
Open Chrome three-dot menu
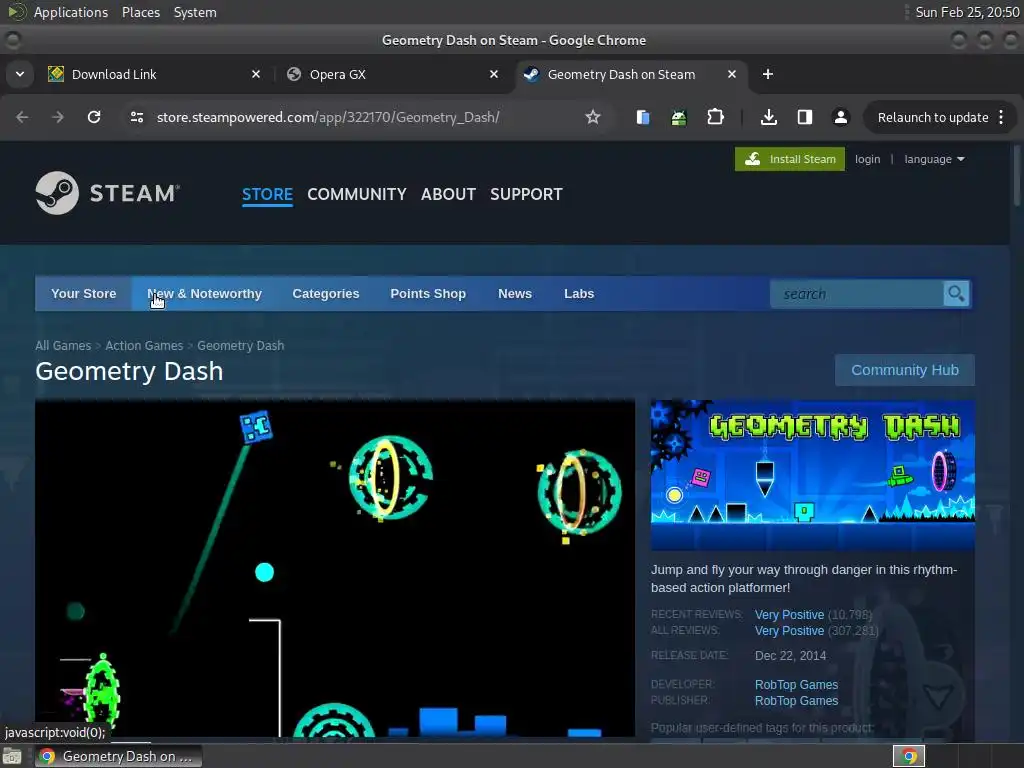pyautogui.click(x=1001, y=118)
